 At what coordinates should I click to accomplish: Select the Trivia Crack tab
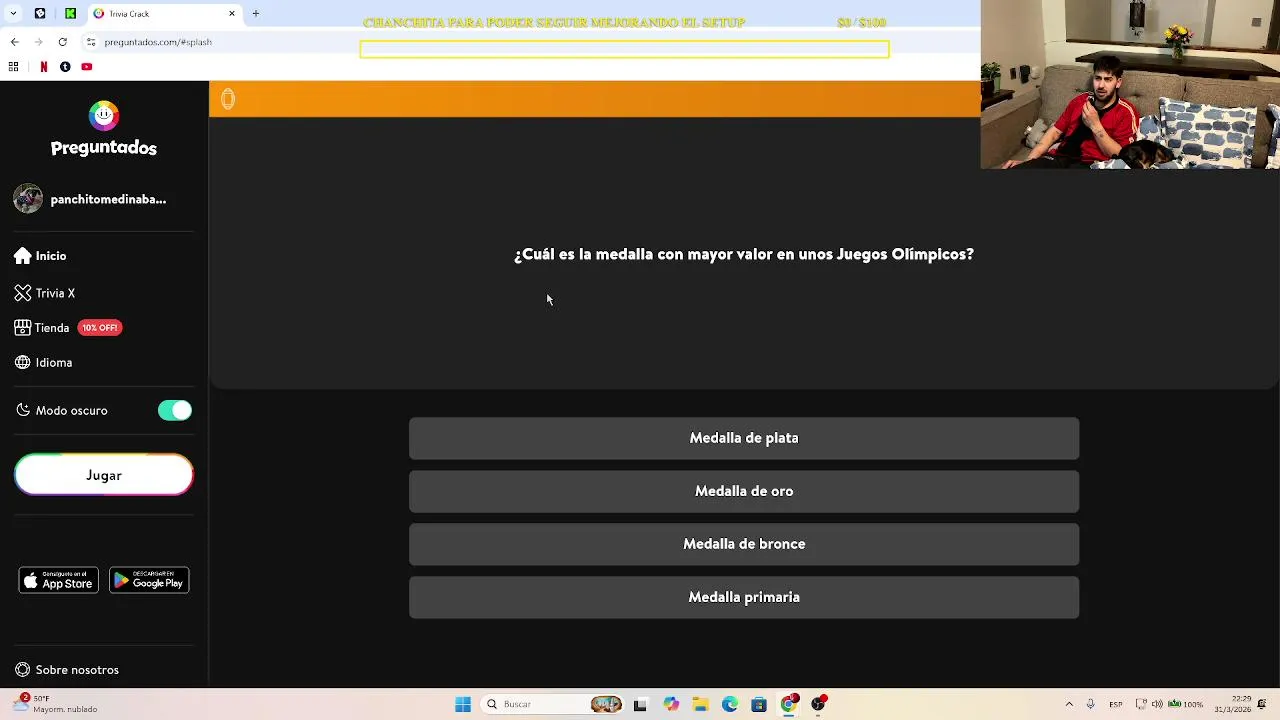click(x=164, y=14)
